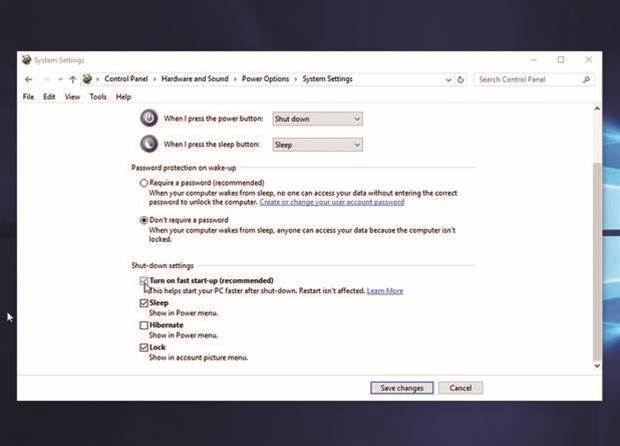Open the sleep button action dropdown
Image resolution: width=620 pixels, height=446 pixels.
pyautogui.click(x=317, y=145)
